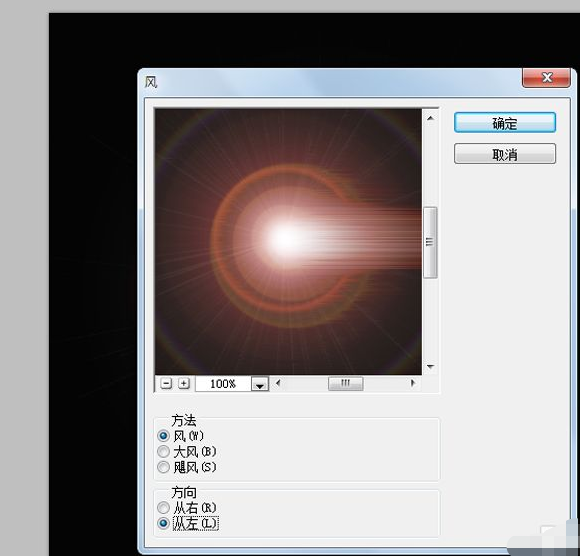Click the preview horizontal scroll left arrow

tap(278, 383)
